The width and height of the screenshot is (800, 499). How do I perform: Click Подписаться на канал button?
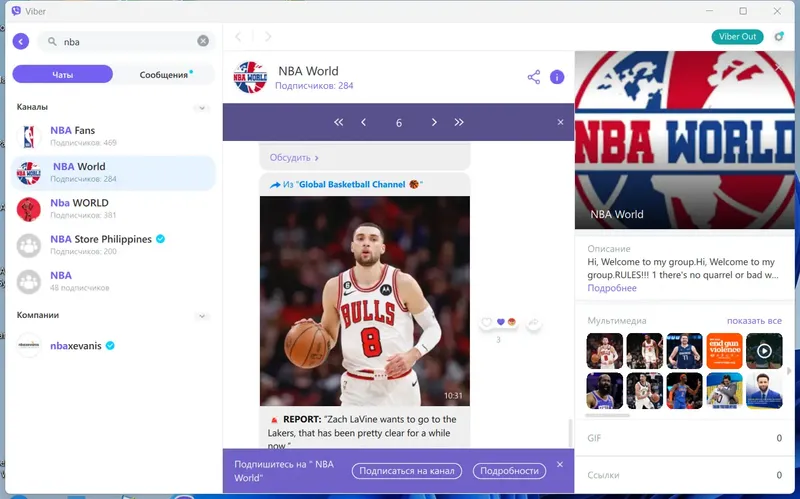(x=407, y=471)
